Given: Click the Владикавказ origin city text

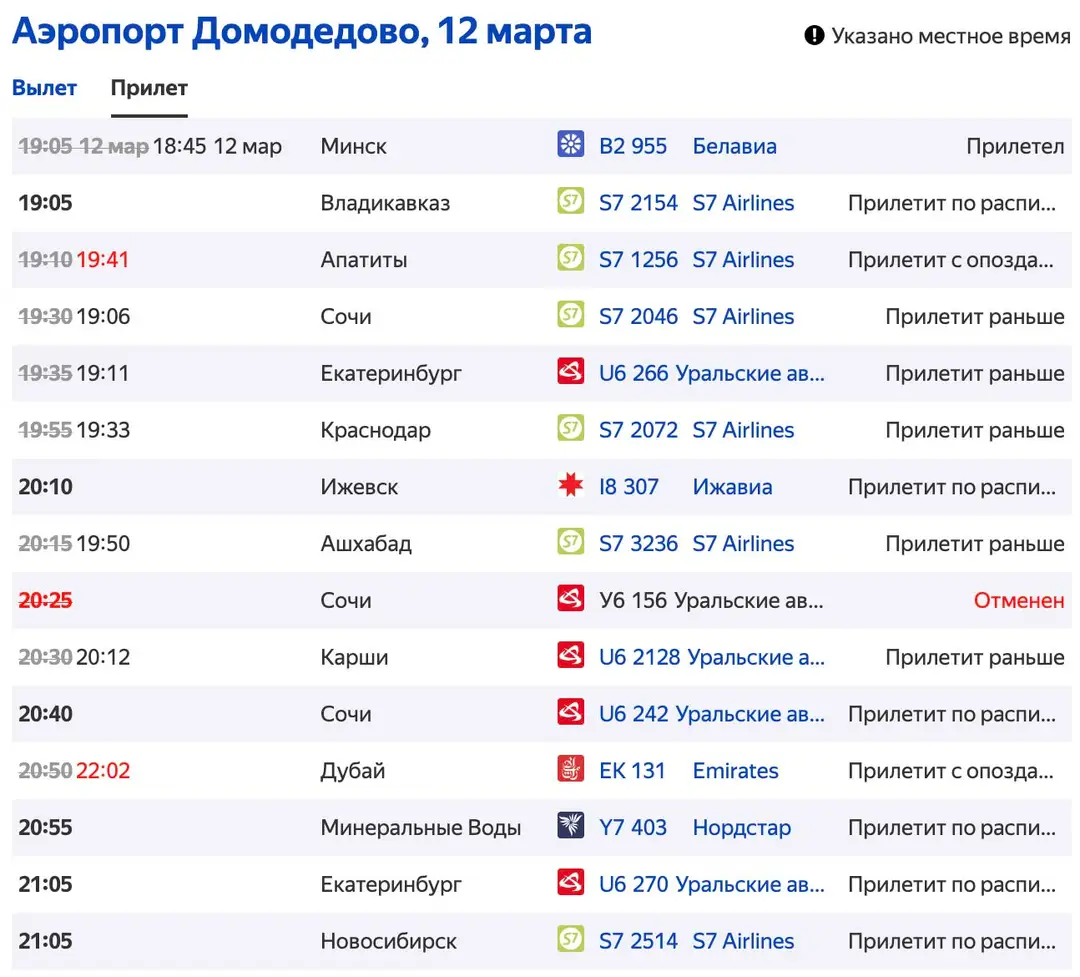Looking at the screenshot, I should pos(385,203).
